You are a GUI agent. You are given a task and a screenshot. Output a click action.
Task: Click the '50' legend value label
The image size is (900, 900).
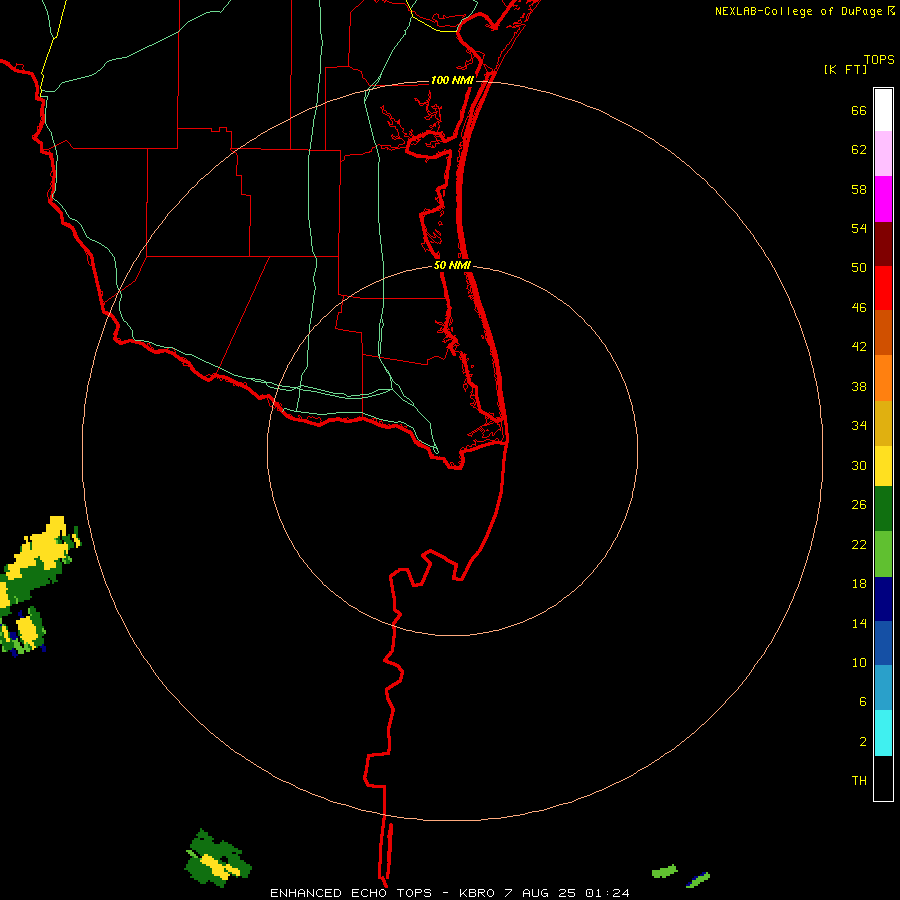pyautogui.click(x=859, y=267)
